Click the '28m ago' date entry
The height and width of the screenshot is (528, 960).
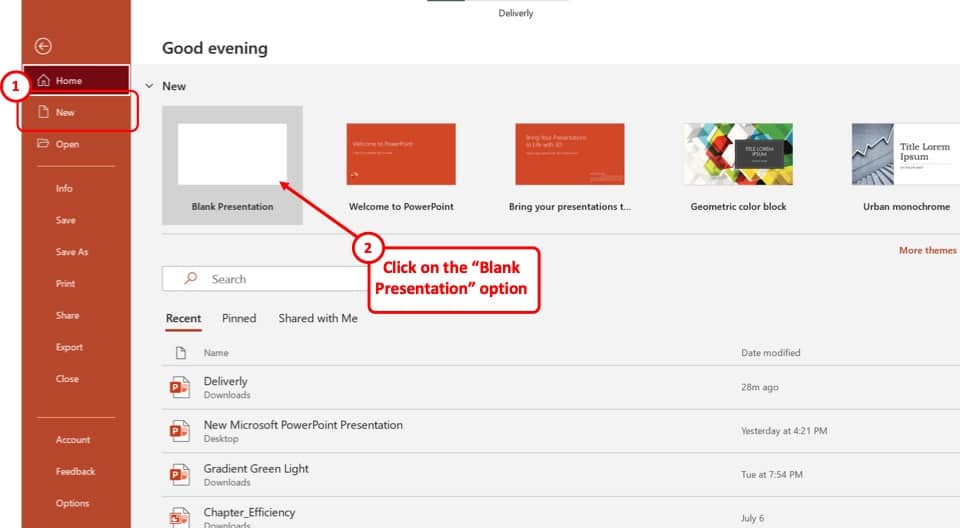[x=759, y=387]
